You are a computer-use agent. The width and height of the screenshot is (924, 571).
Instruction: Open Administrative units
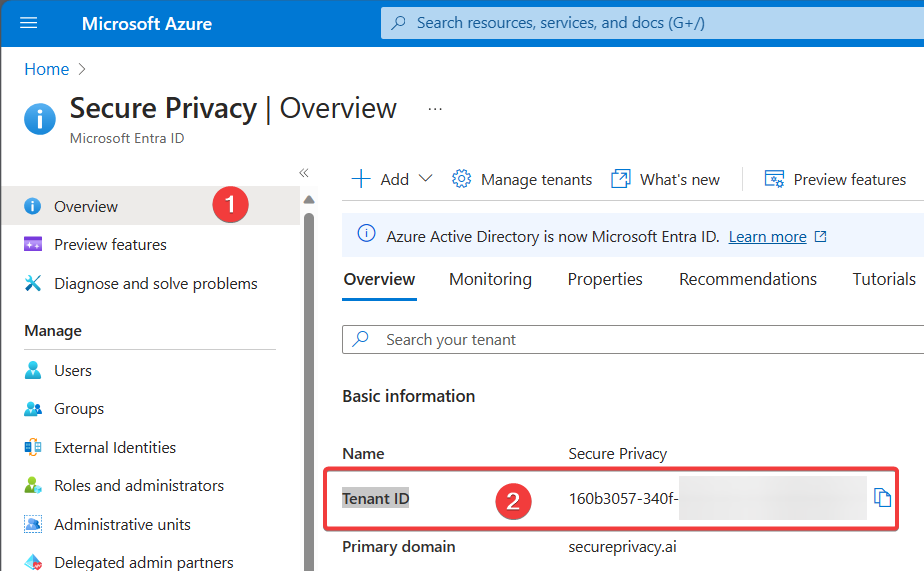123,524
